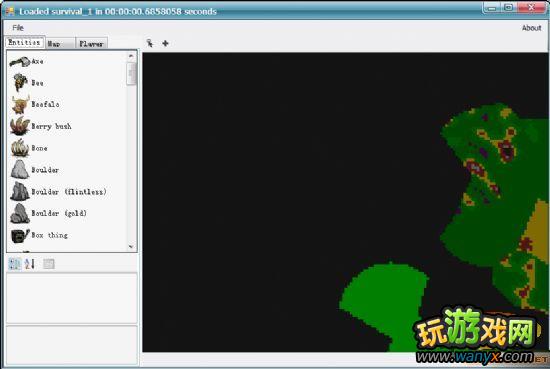Click the entity list scroll-down arrow
This screenshot has width=550, height=369.
pyautogui.click(x=131, y=247)
